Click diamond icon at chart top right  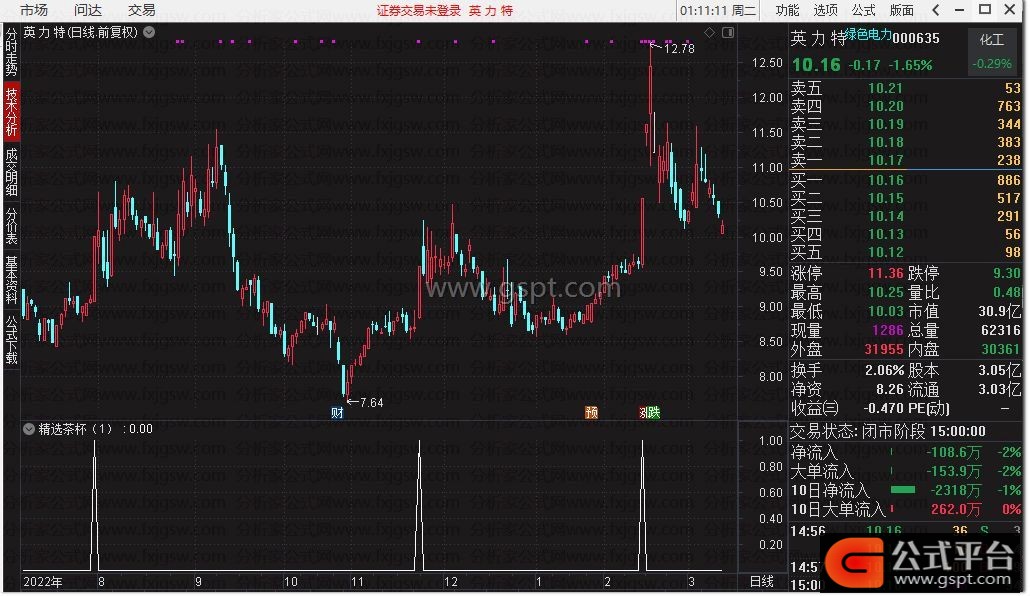click(709, 32)
